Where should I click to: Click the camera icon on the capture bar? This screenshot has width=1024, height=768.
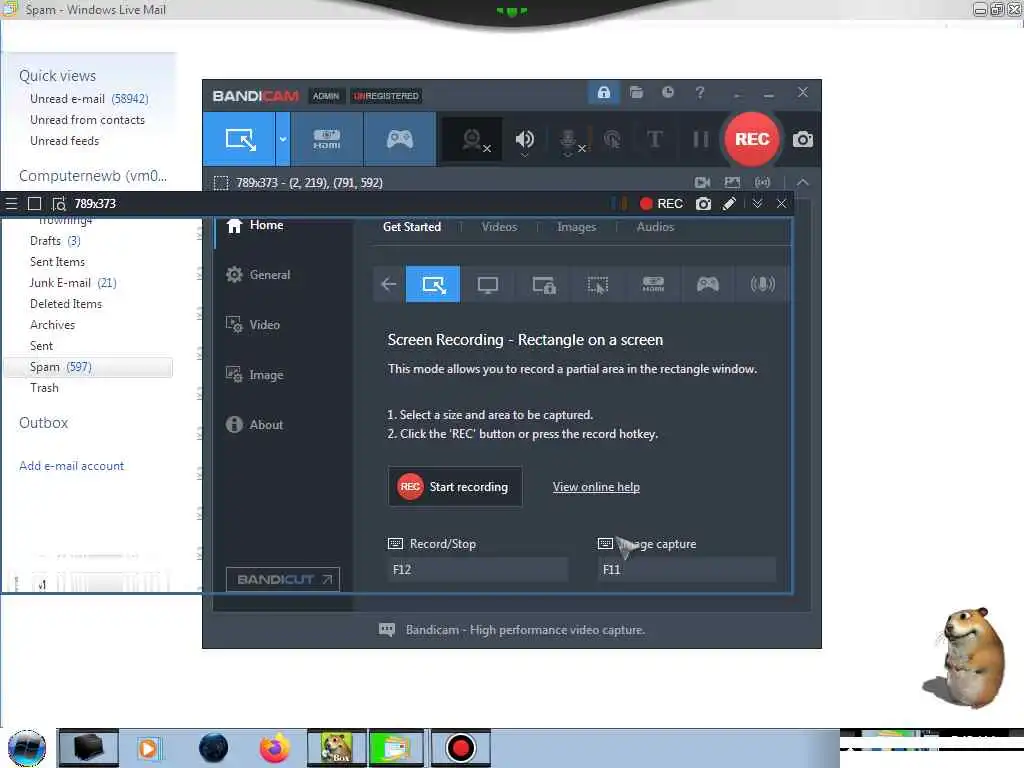pos(703,204)
